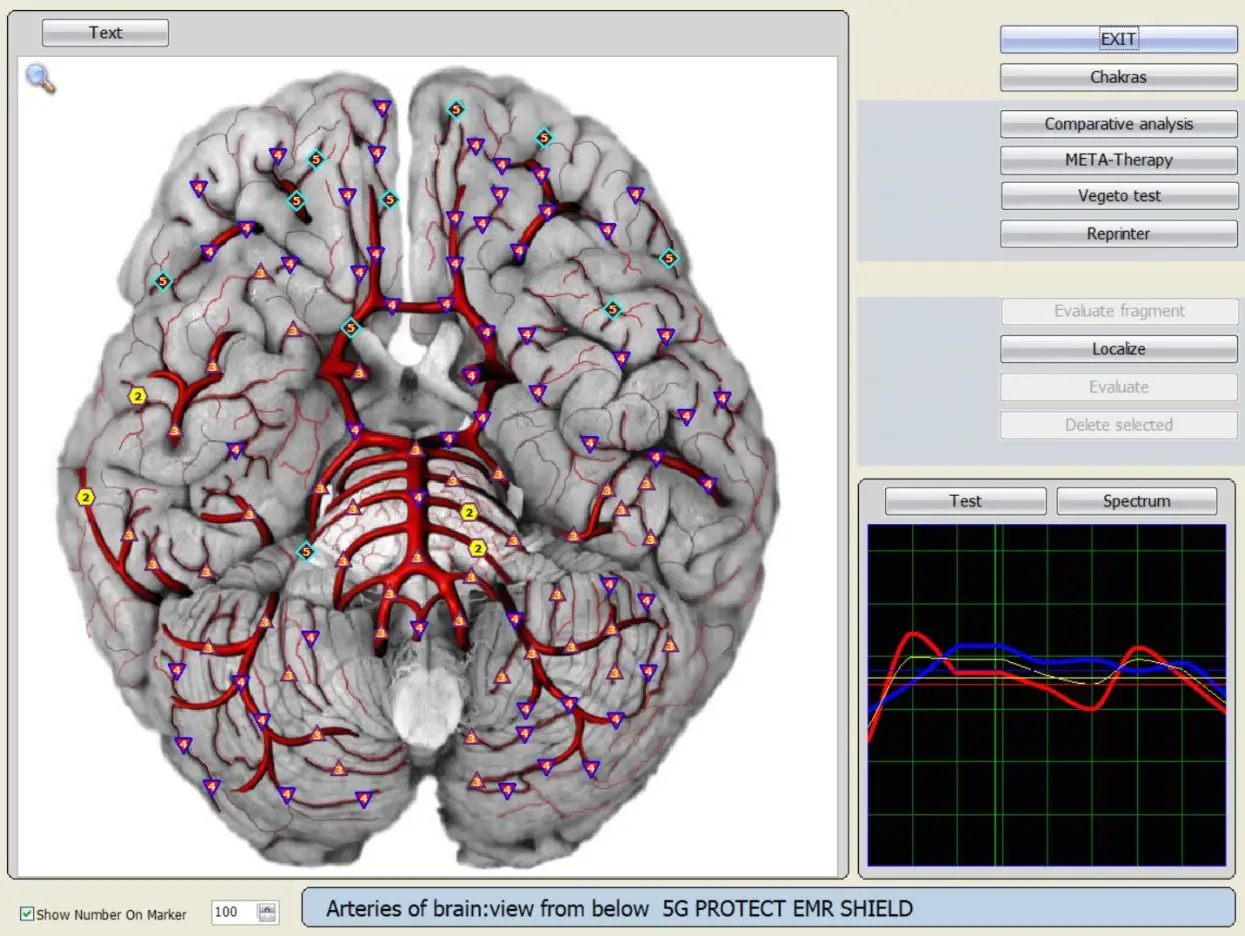
Task: Open the Chakras screen
Action: [1118, 77]
